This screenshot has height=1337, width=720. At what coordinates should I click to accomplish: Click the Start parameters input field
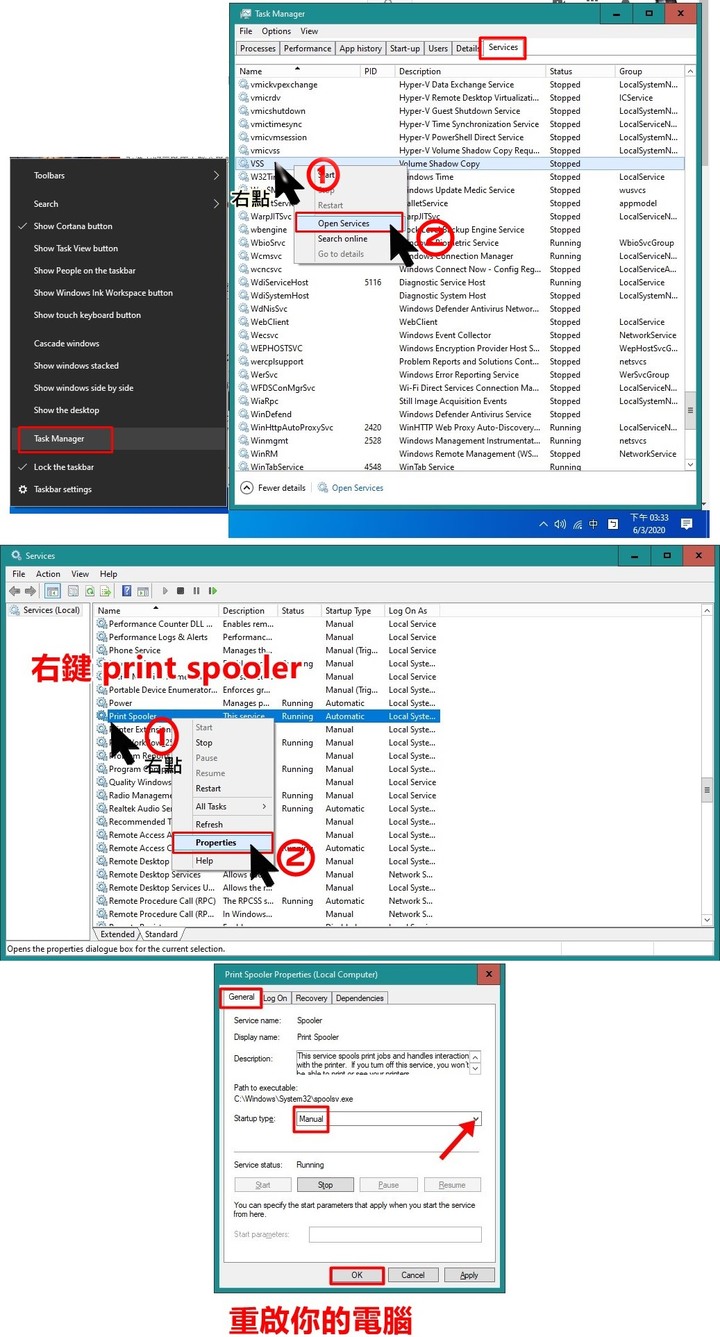click(x=395, y=1235)
